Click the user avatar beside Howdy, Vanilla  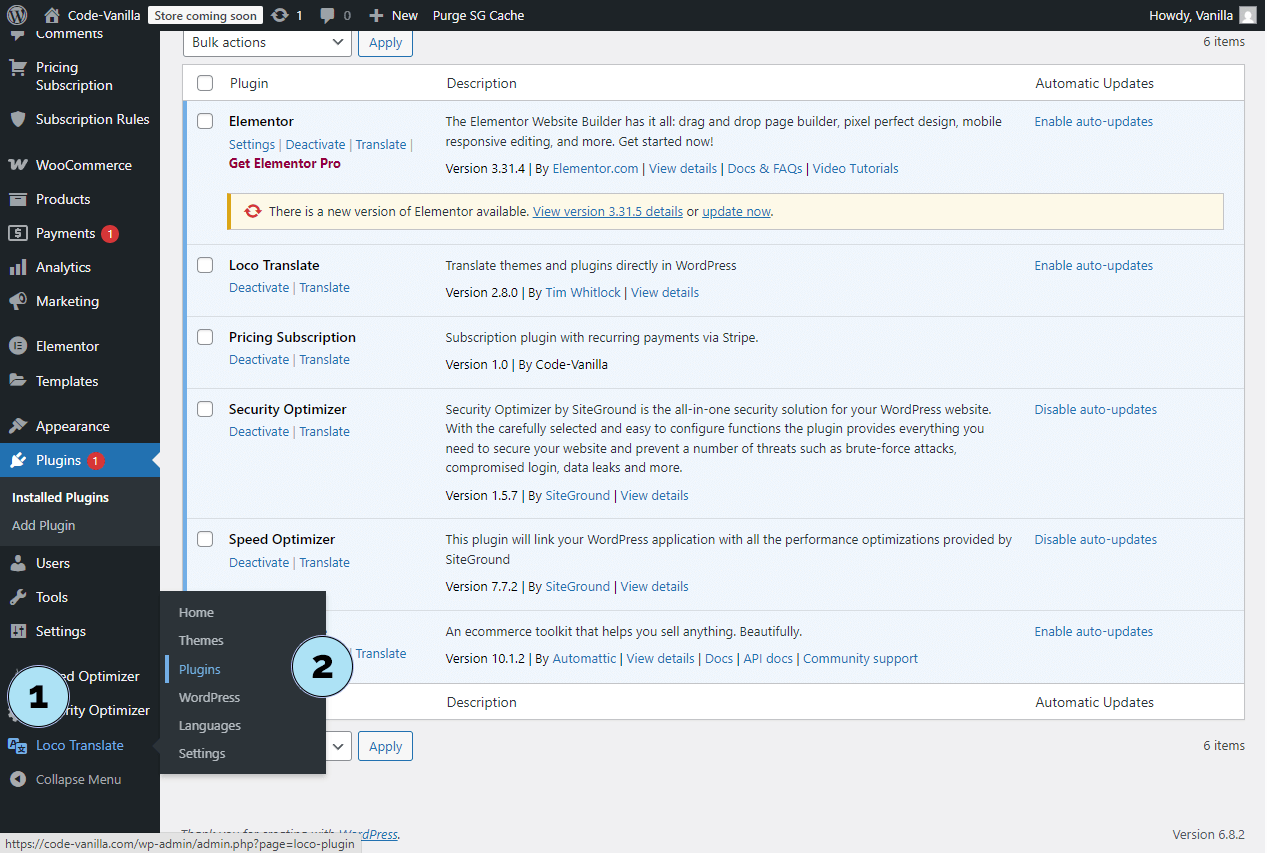(x=1247, y=15)
